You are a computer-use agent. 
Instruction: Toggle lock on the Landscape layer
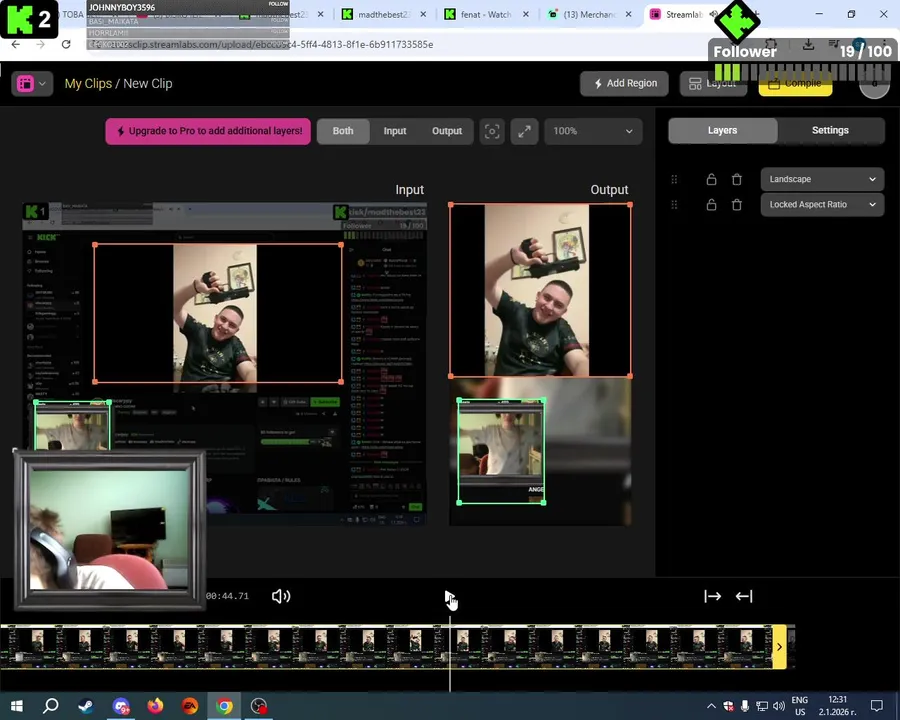coord(711,179)
